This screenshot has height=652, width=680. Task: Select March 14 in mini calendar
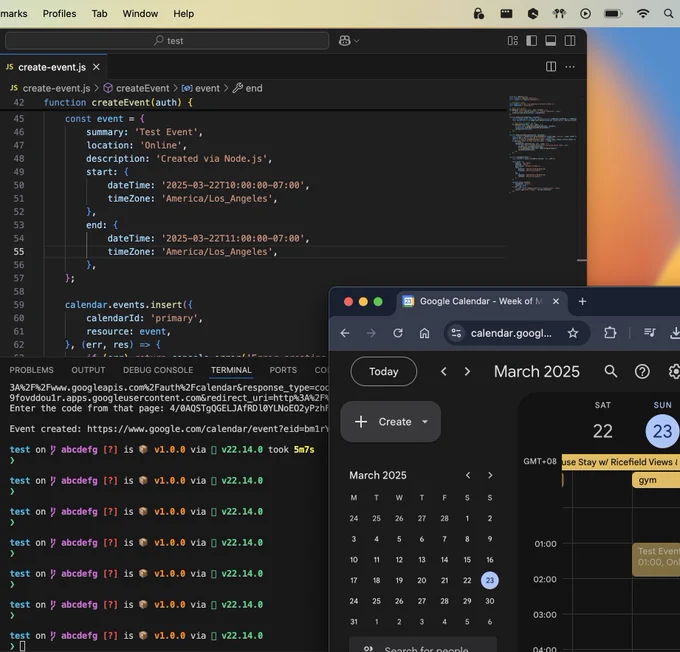445,560
